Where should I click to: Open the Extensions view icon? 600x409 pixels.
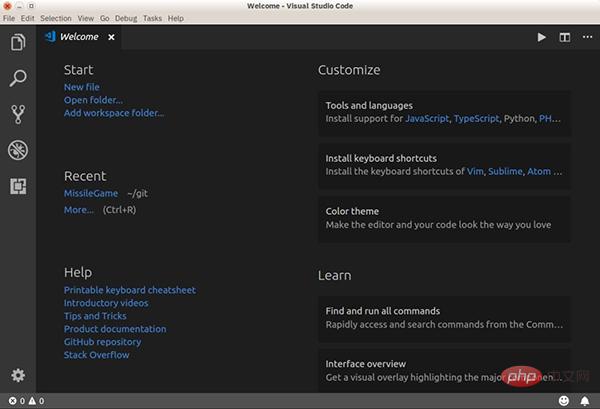coord(18,186)
